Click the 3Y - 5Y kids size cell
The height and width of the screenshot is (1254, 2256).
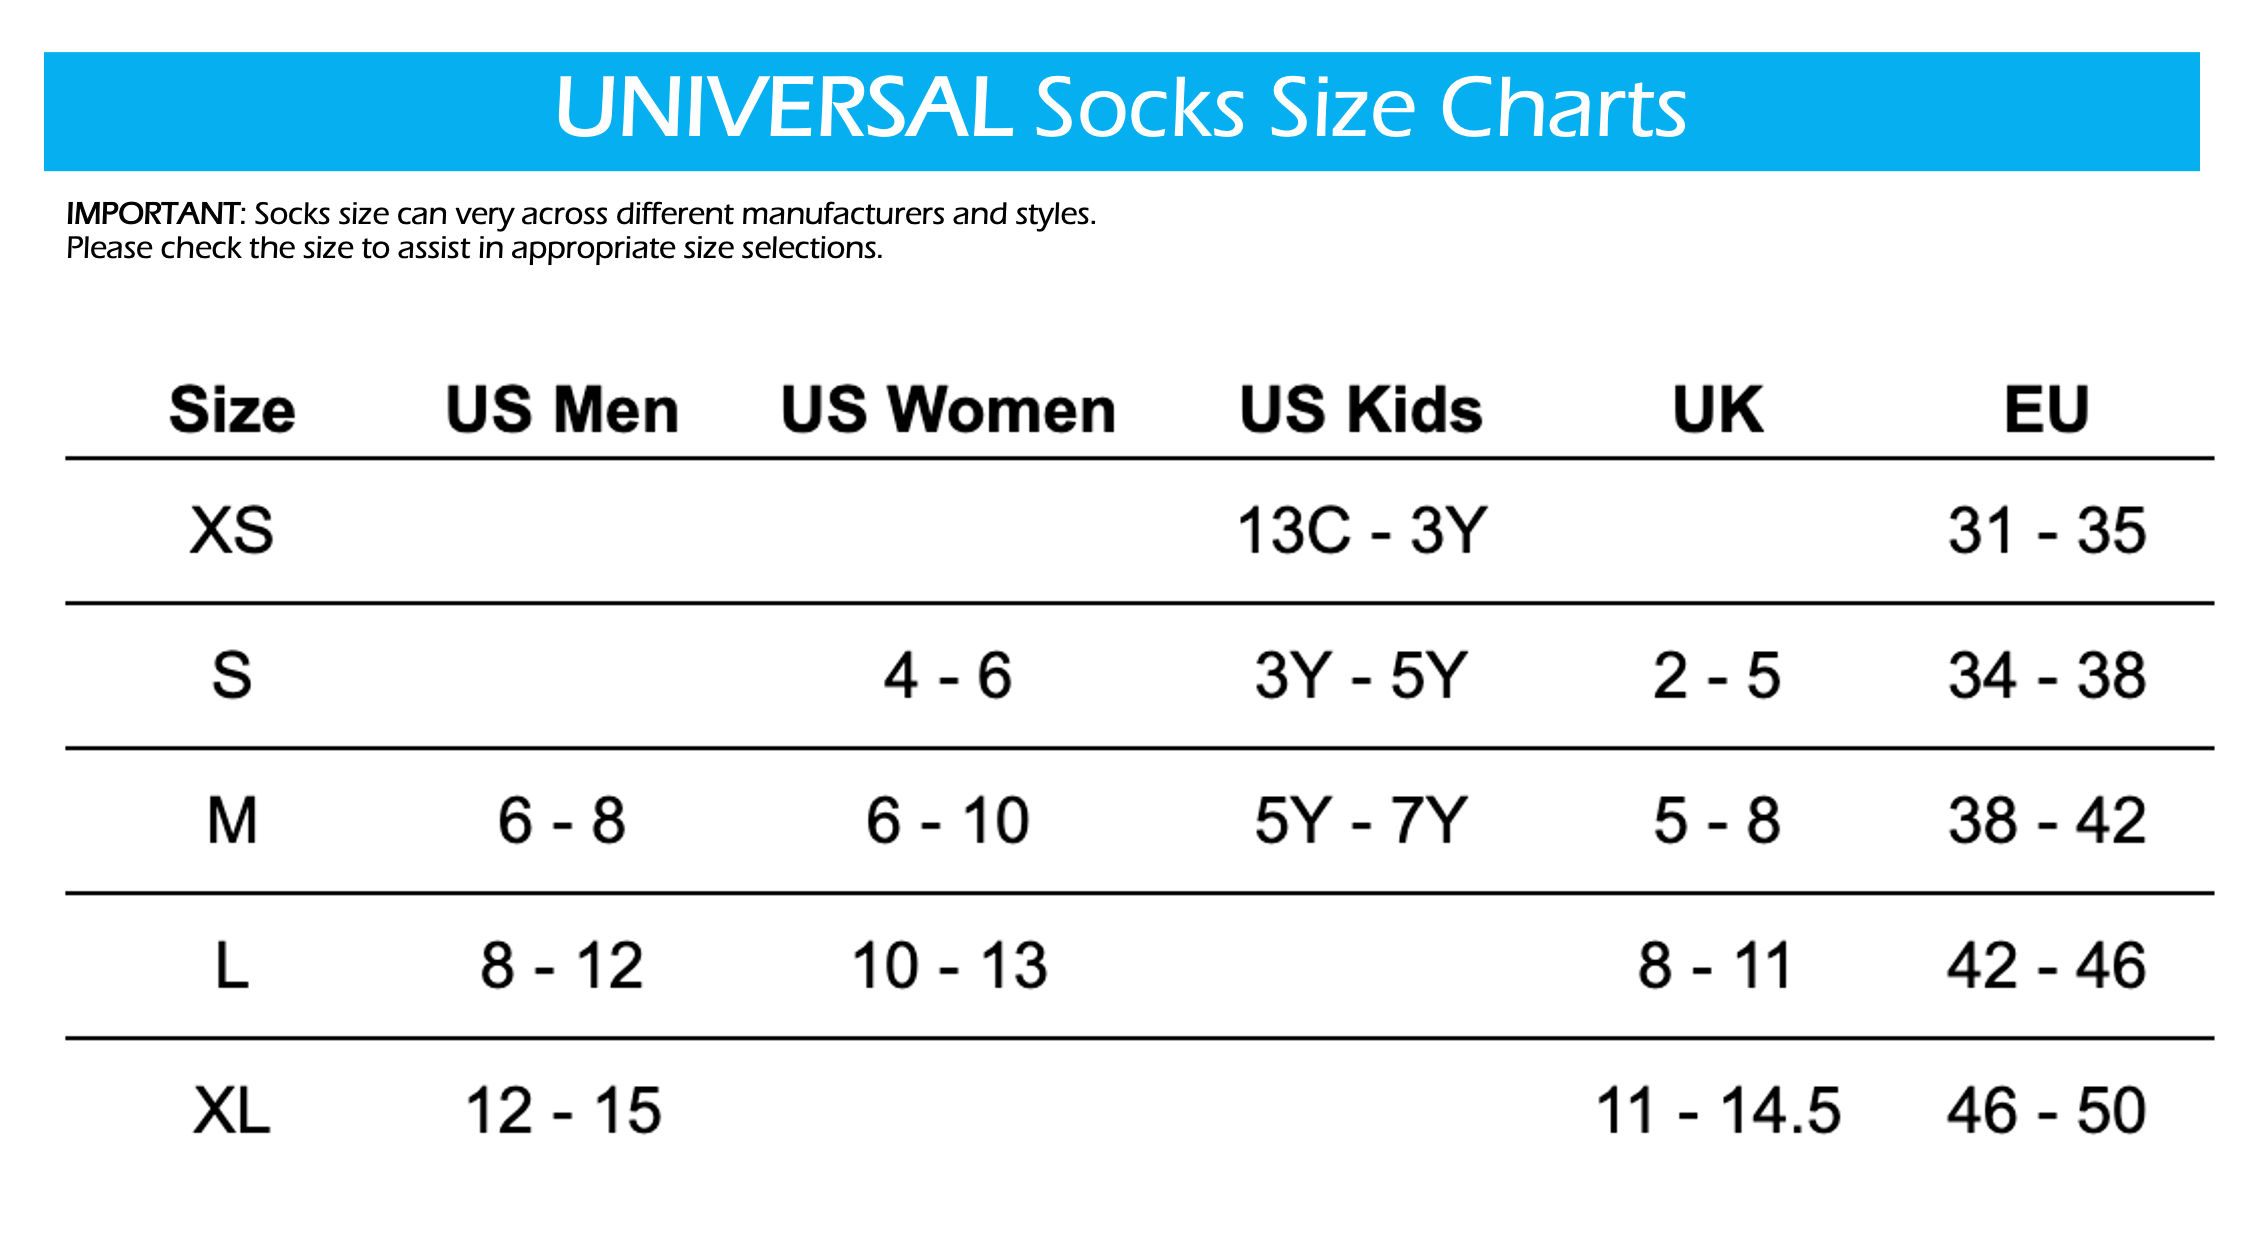coord(1361,676)
